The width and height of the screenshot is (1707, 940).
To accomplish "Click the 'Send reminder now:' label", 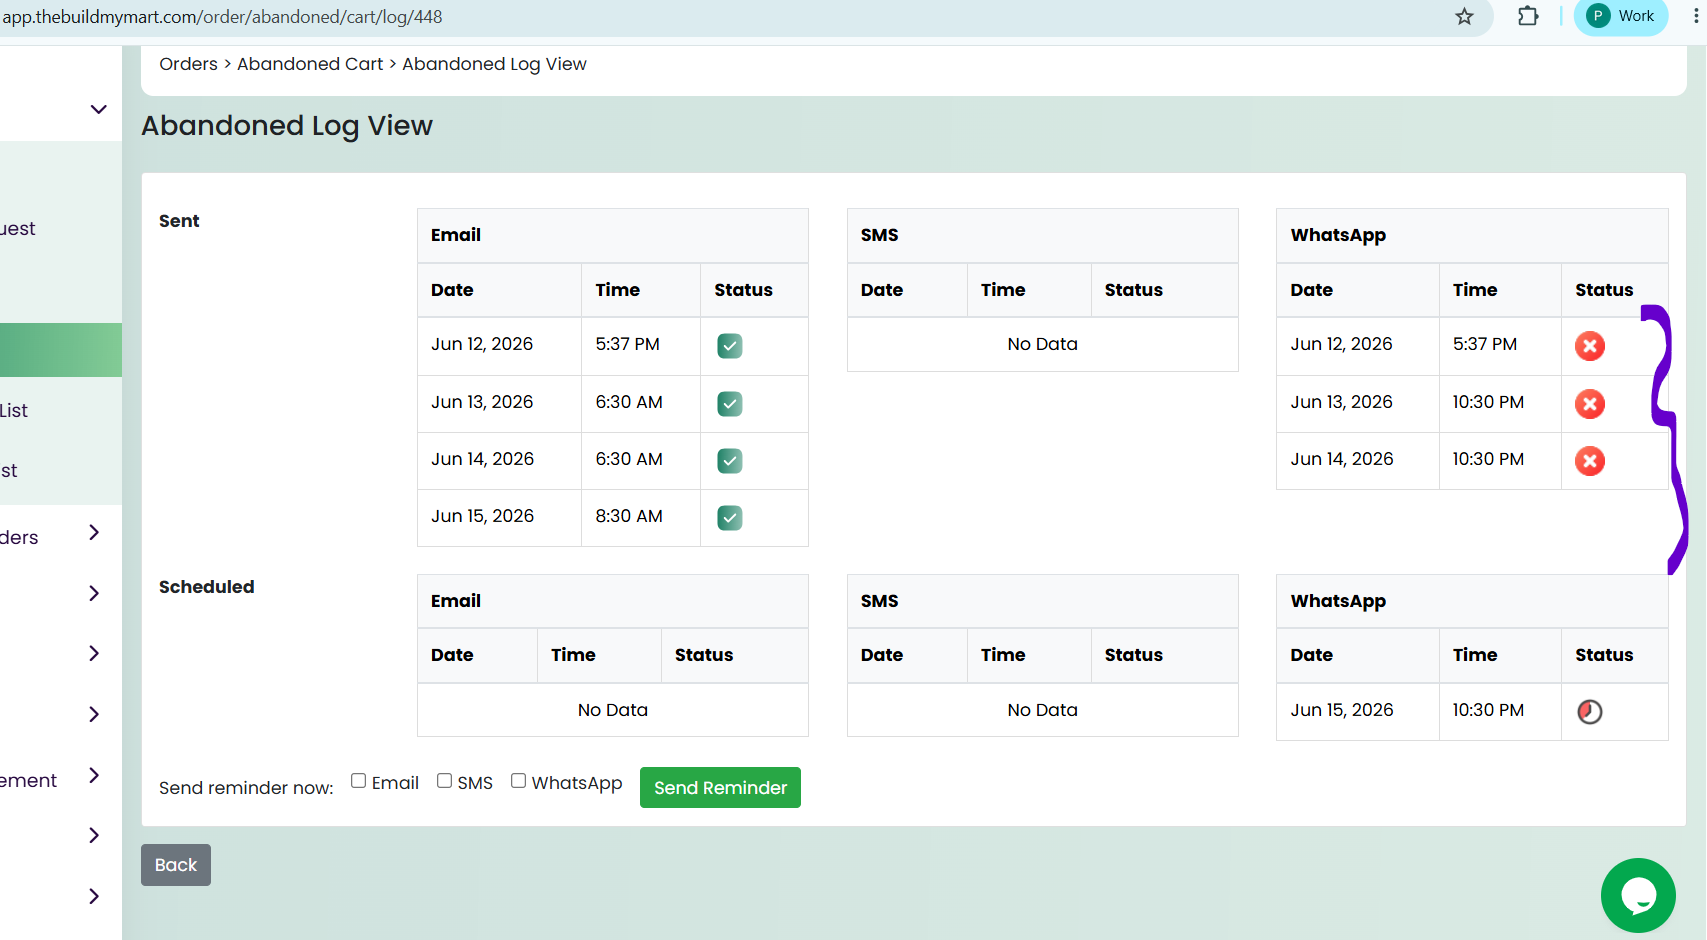I will [x=246, y=788].
